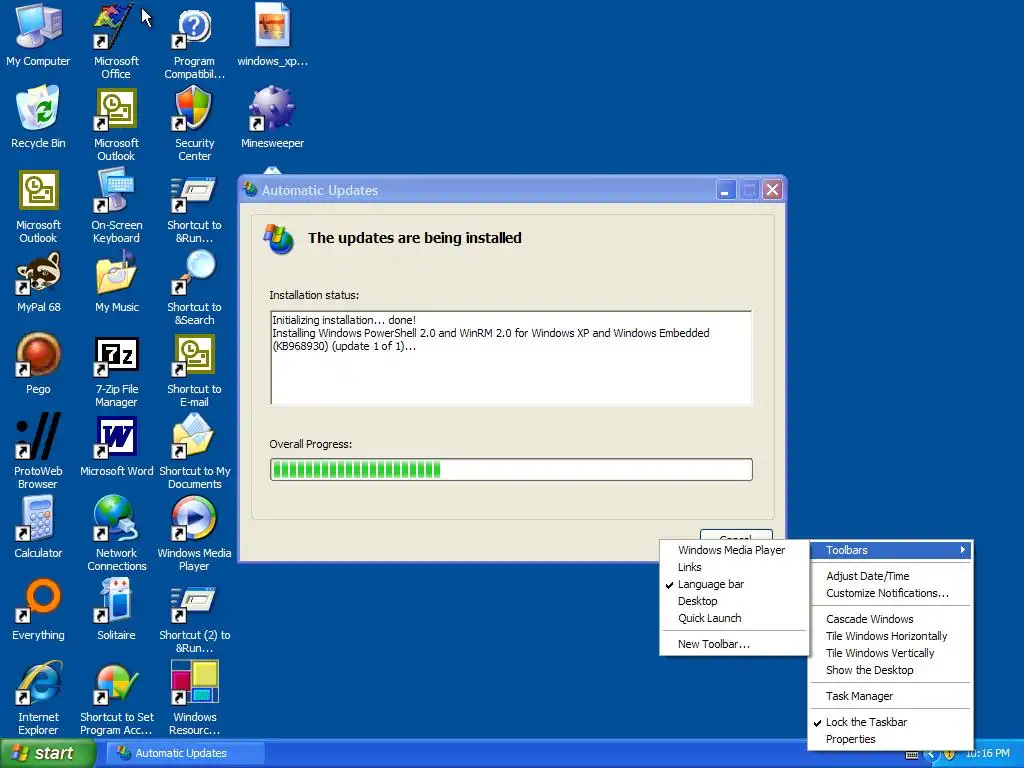1024x768 pixels.
Task: Enable the Windows Media Player toolbar
Action: [734, 550]
